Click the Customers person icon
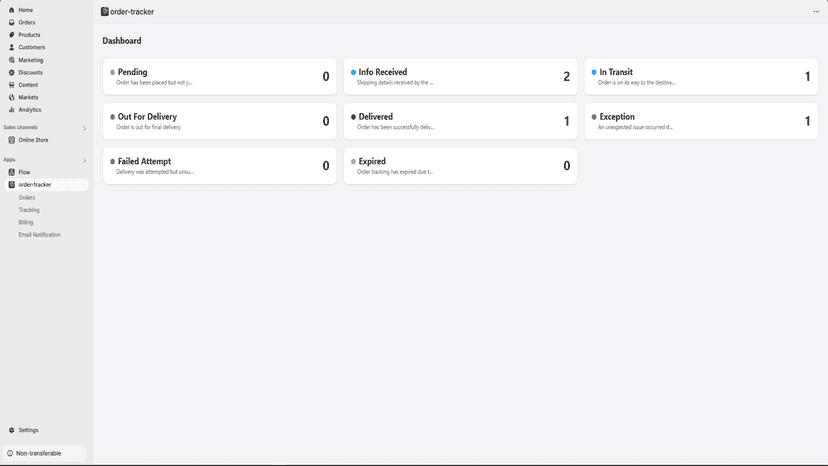 coord(12,48)
